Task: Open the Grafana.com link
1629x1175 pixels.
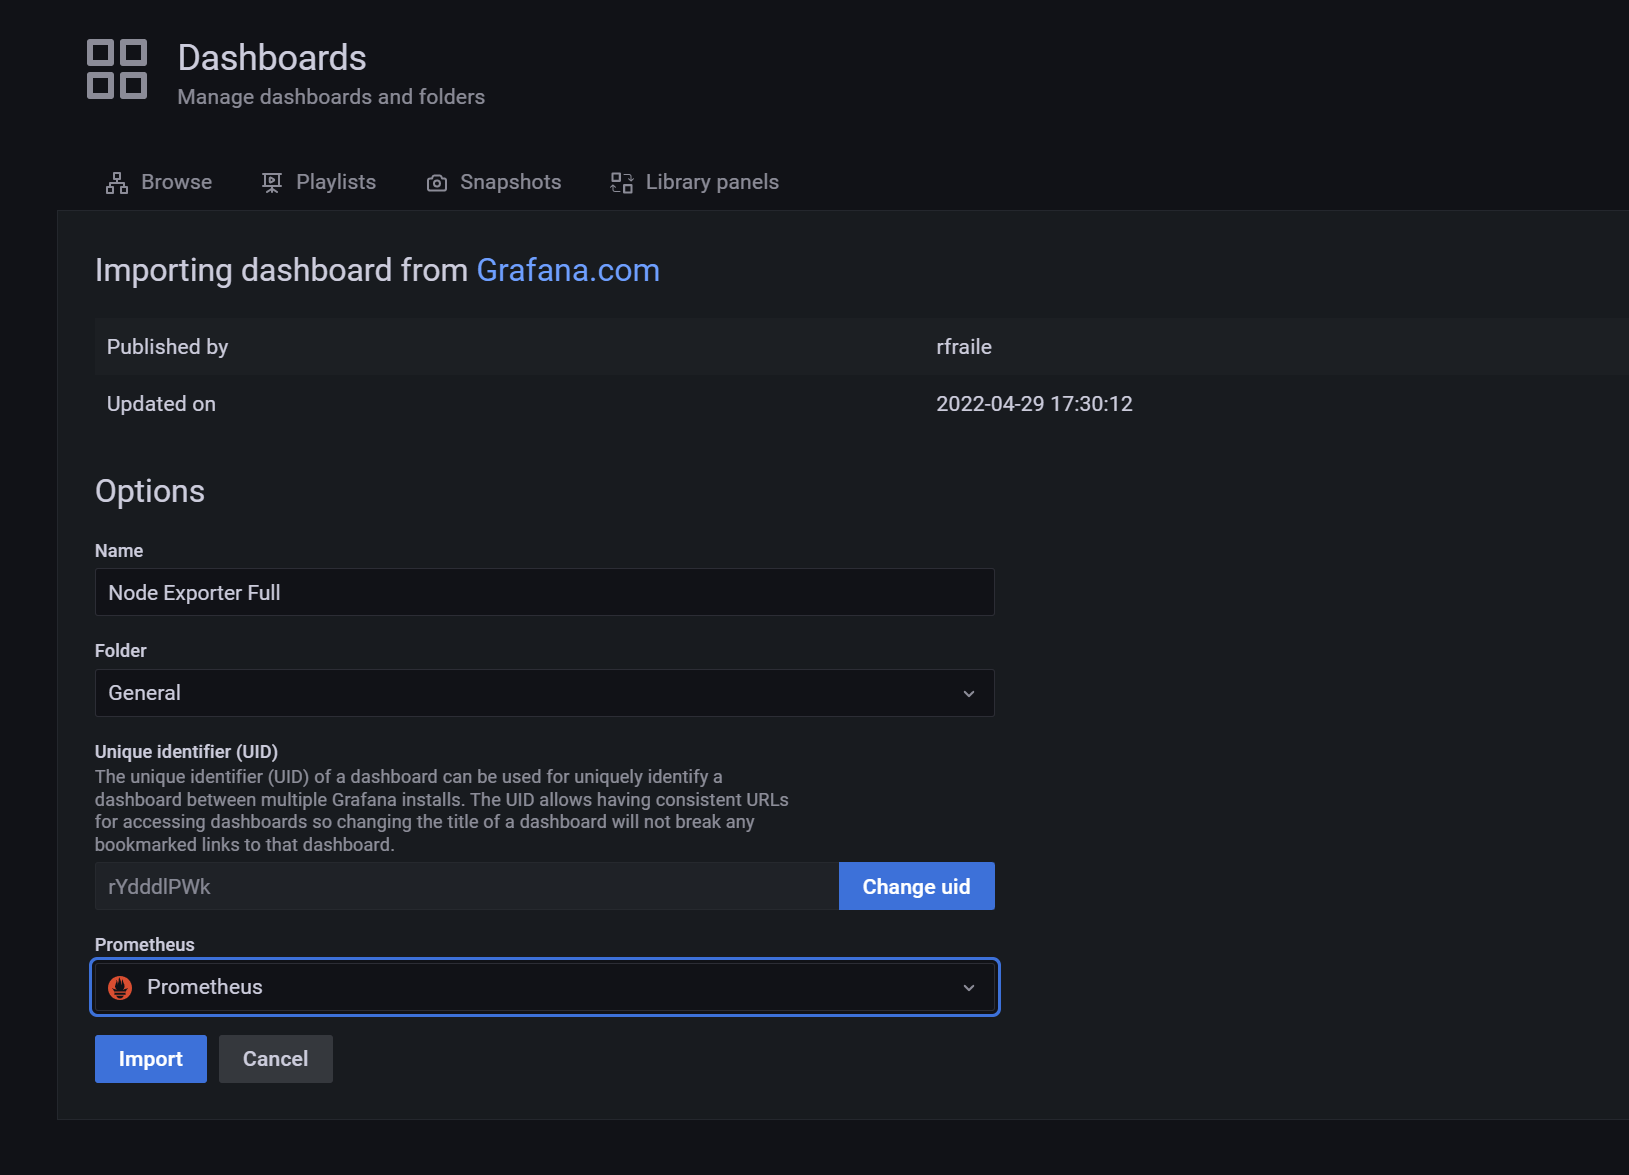Action: click(x=568, y=270)
